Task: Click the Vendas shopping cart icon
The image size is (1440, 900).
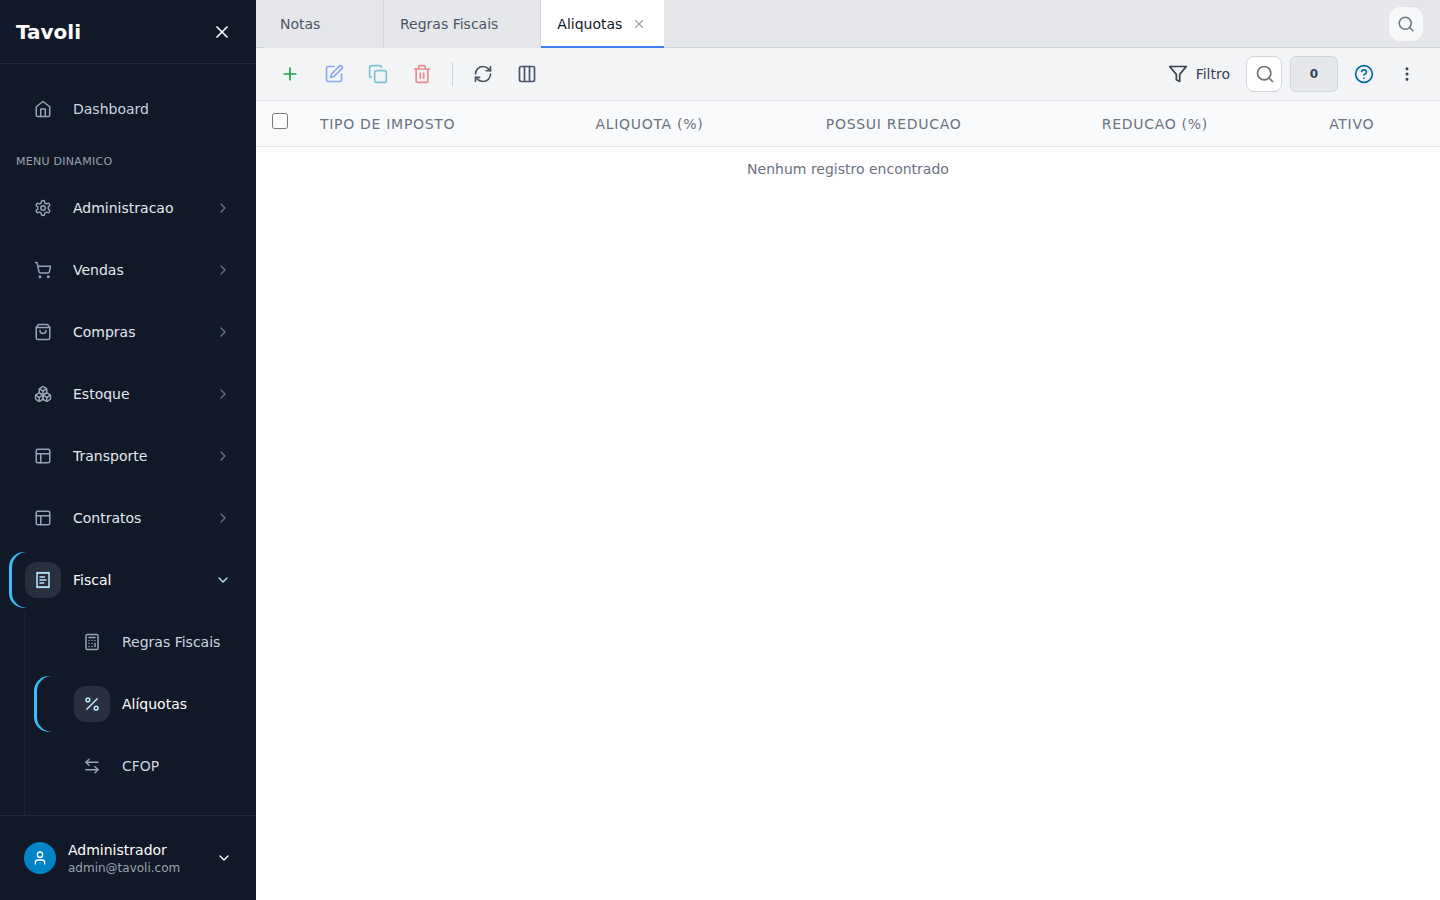Action: (x=43, y=270)
